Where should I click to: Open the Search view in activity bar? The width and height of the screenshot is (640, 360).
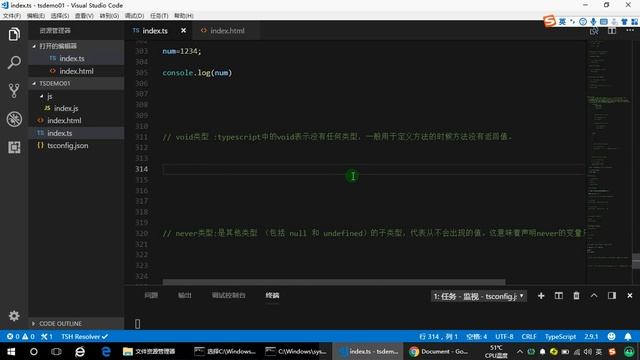click(14, 62)
